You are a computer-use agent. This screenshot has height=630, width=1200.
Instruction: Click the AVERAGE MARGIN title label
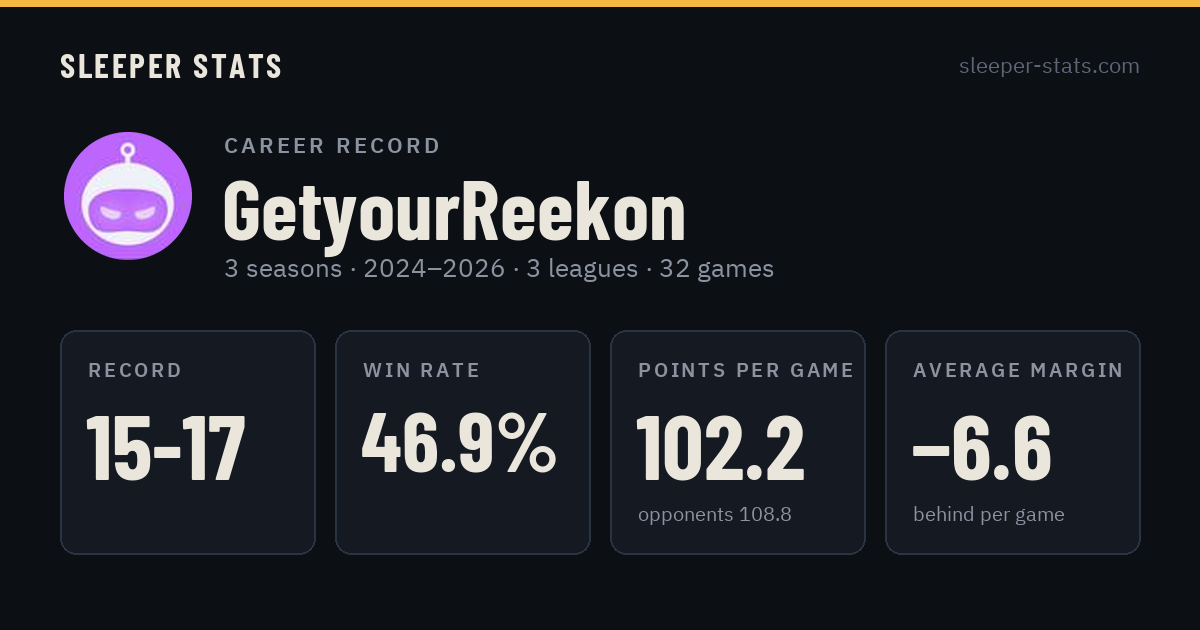click(x=1018, y=371)
